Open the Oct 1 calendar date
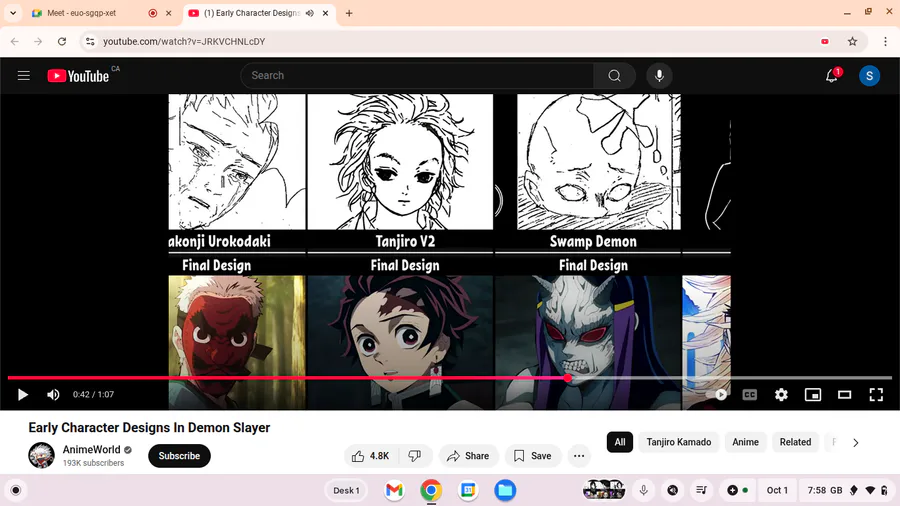900x506 pixels. coord(777,491)
